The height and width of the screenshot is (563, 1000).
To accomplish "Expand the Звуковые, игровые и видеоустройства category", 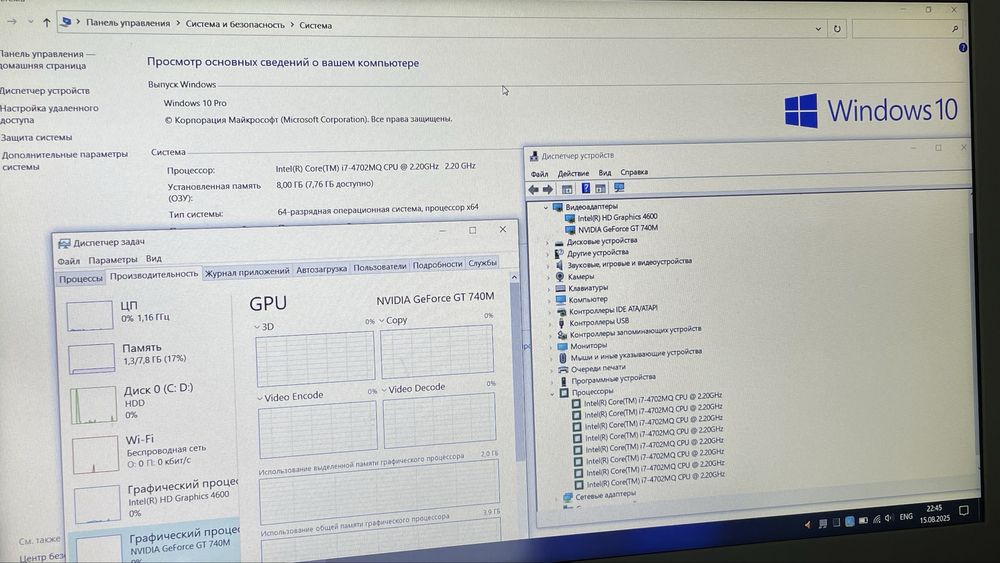I will pyautogui.click(x=548, y=266).
